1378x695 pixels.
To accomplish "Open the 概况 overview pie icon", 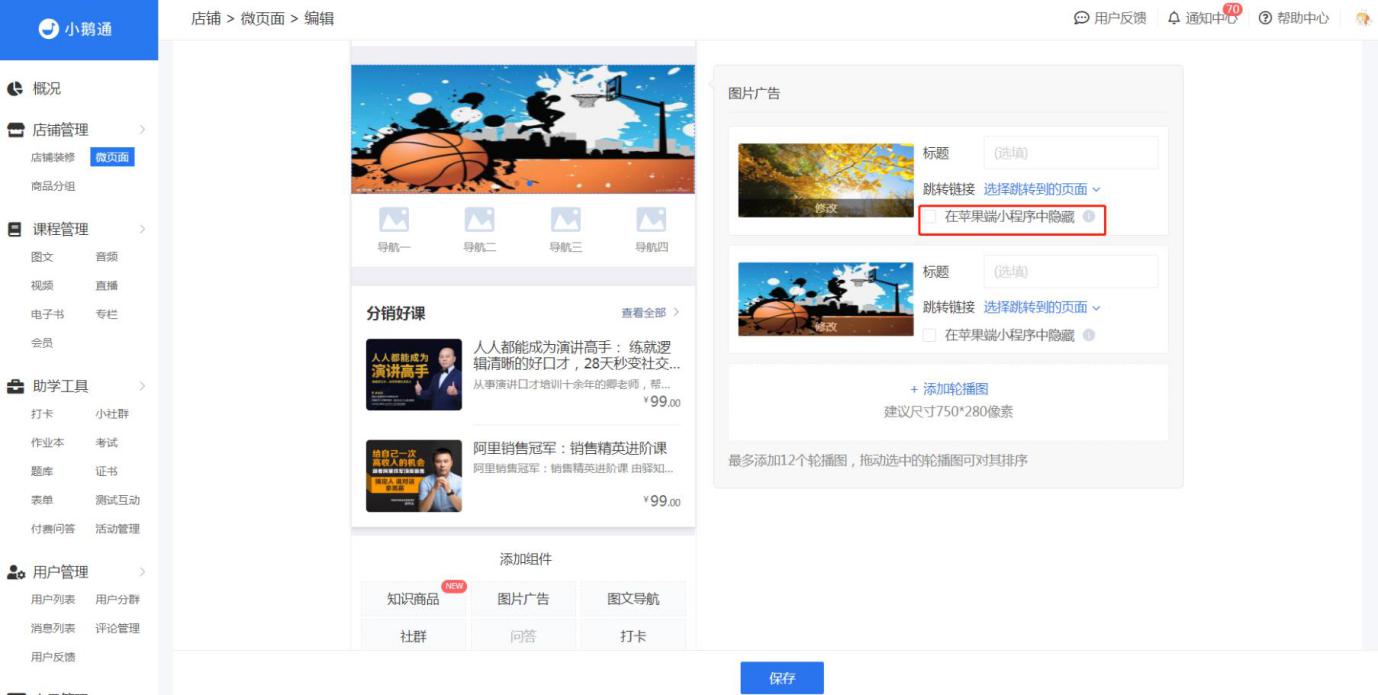I will click(15, 89).
